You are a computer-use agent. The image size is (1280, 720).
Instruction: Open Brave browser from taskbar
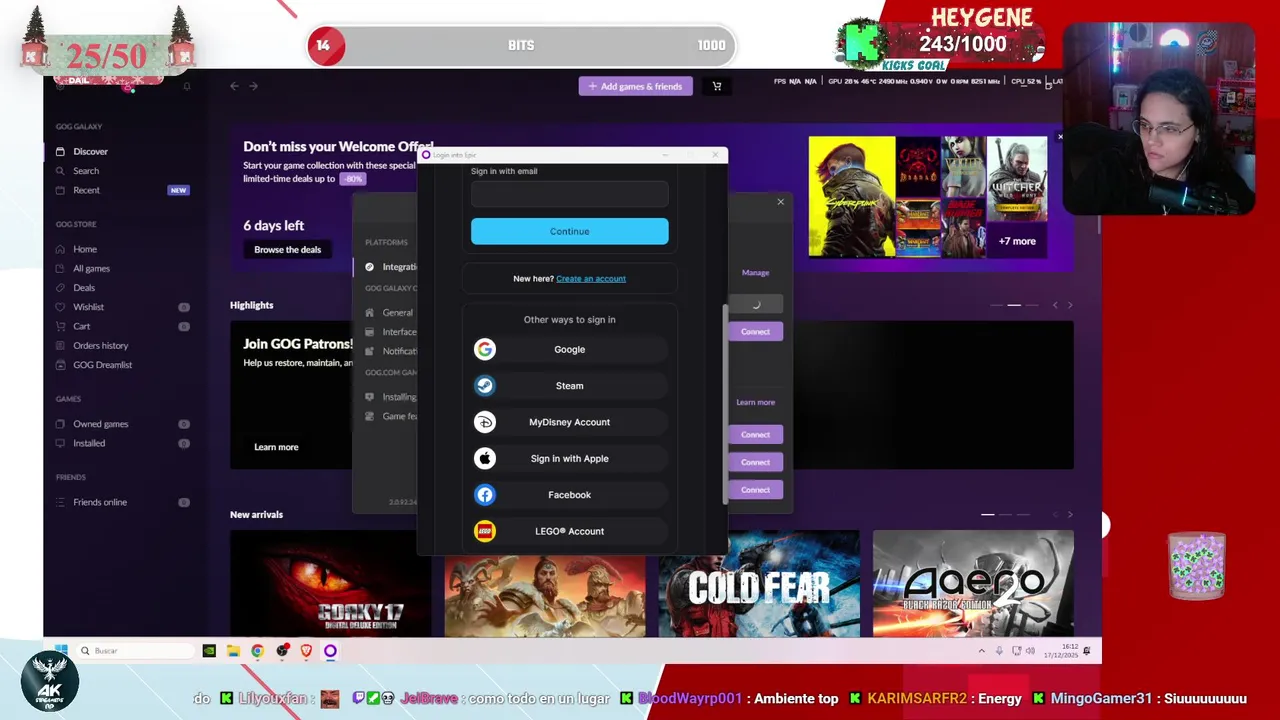[306, 651]
